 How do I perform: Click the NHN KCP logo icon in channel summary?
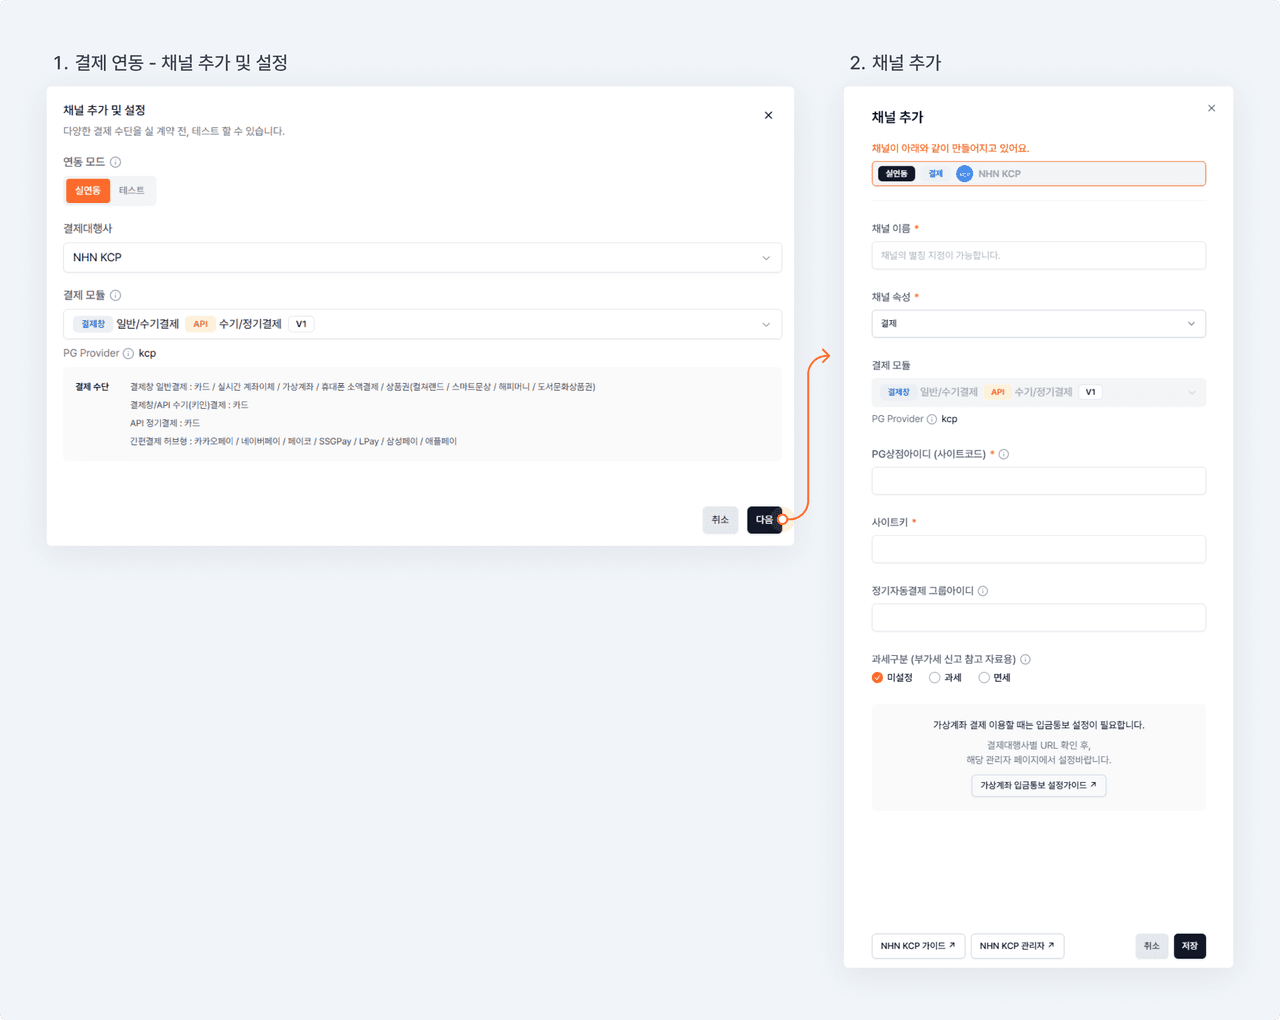pos(964,174)
